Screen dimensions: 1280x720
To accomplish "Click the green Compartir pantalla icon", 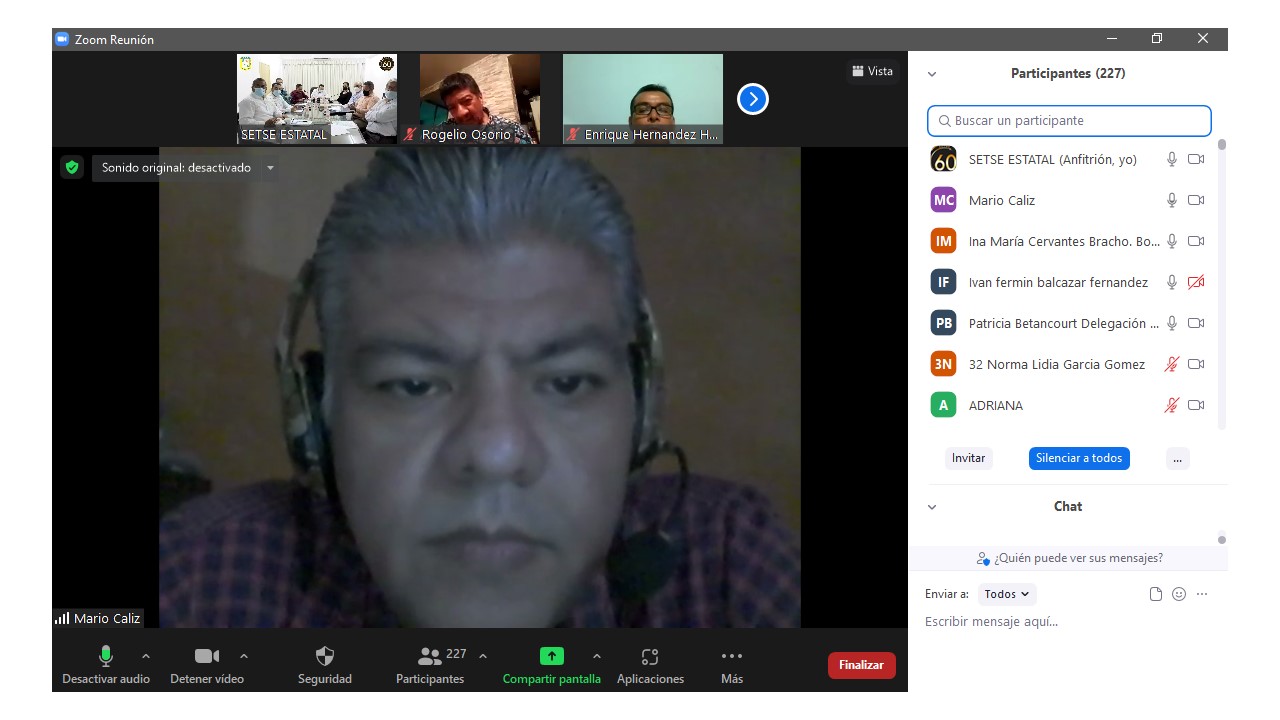I will click(x=552, y=656).
